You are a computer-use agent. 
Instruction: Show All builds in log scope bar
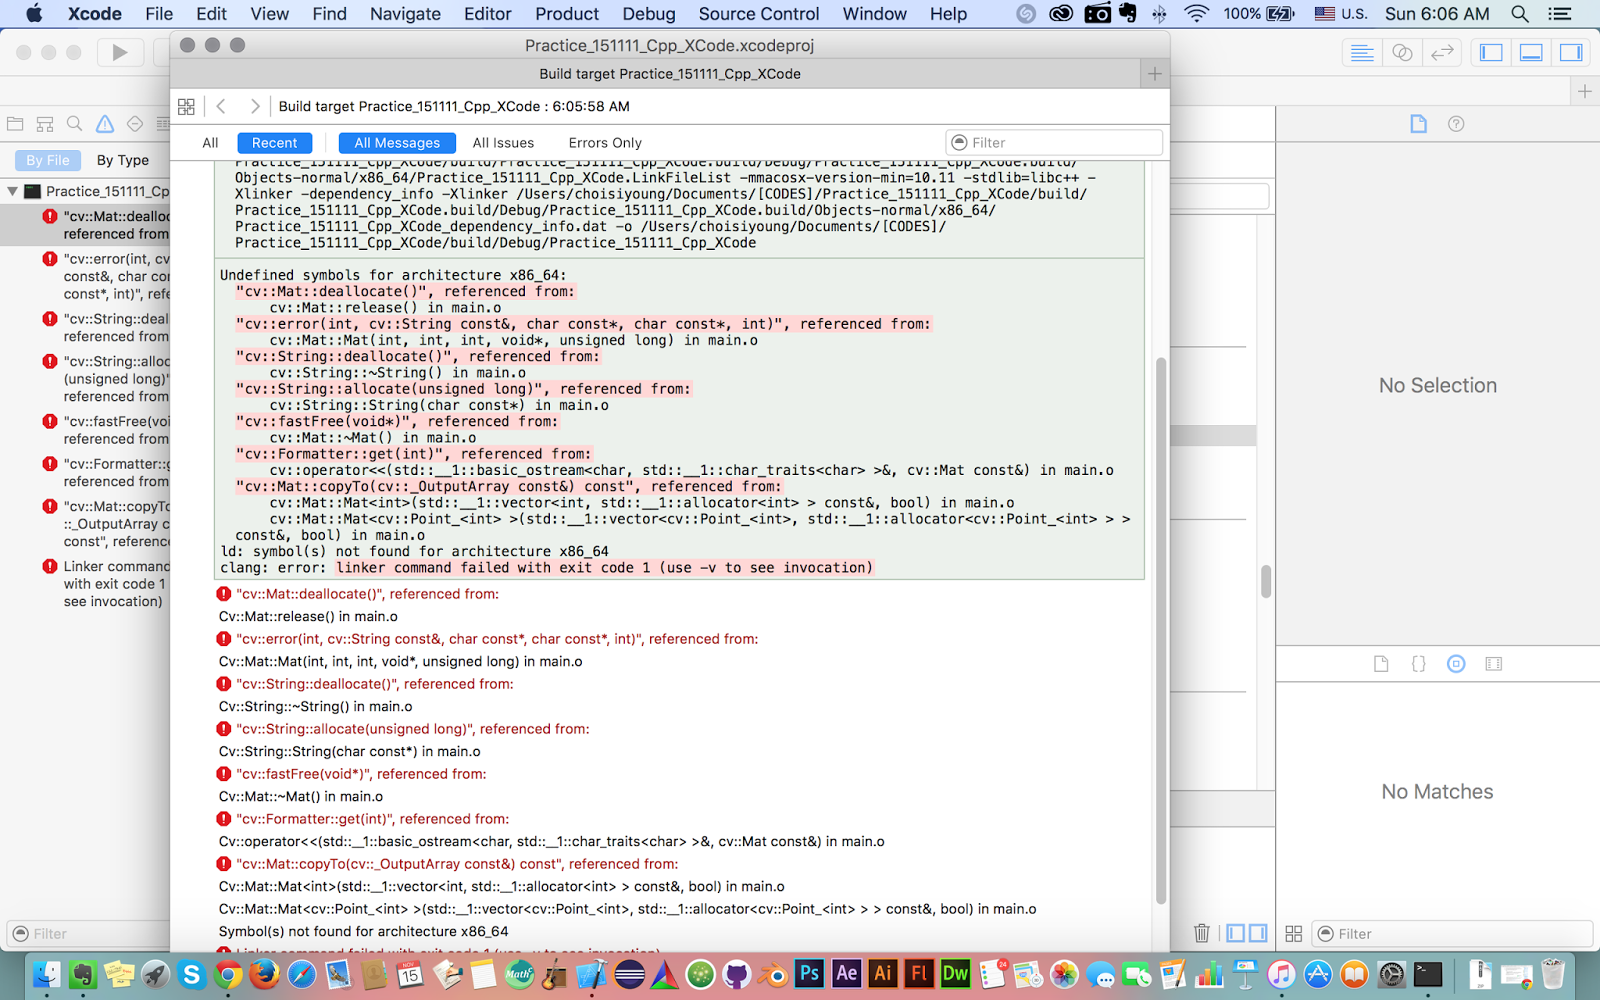pyautogui.click(x=210, y=143)
